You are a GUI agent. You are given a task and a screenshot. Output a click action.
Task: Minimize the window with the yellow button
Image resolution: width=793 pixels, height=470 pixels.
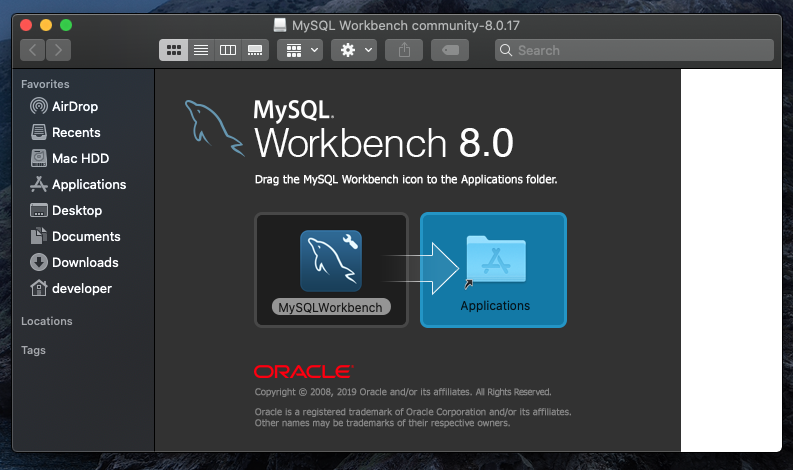click(x=46, y=25)
